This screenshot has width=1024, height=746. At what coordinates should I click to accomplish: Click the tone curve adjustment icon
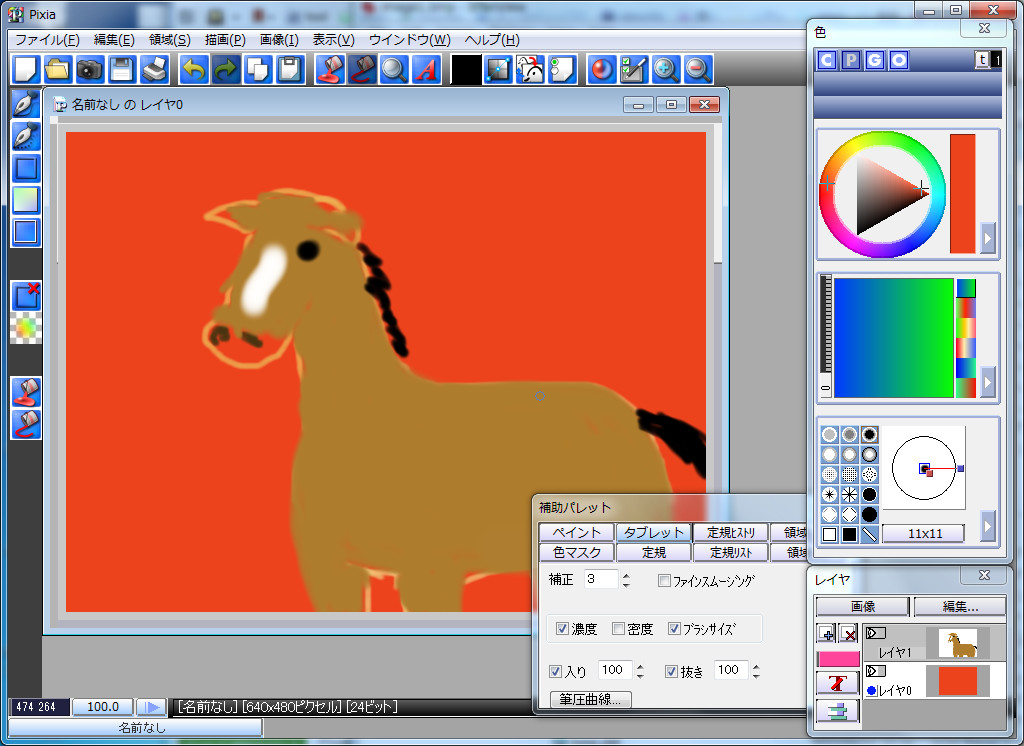click(x=498, y=69)
